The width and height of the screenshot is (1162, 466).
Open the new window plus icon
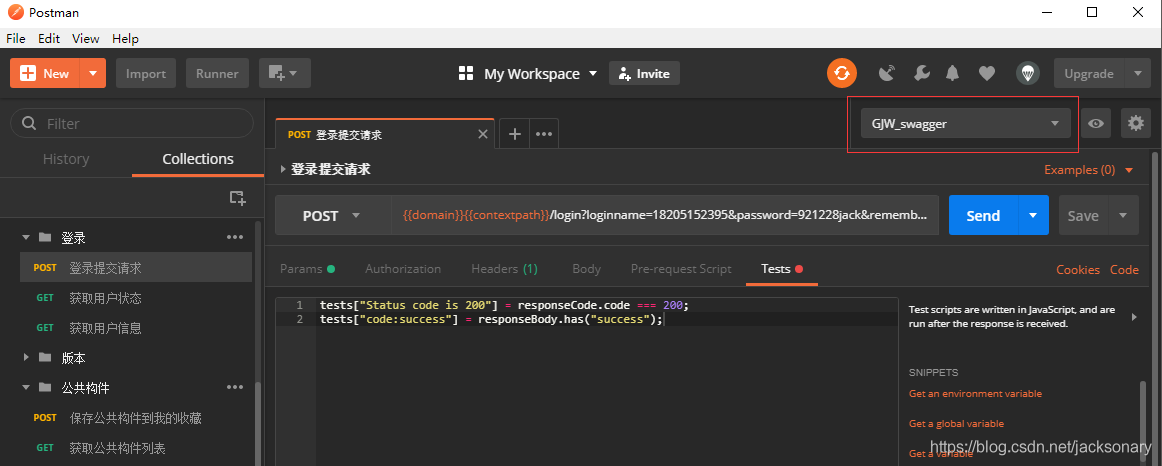click(x=284, y=73)
